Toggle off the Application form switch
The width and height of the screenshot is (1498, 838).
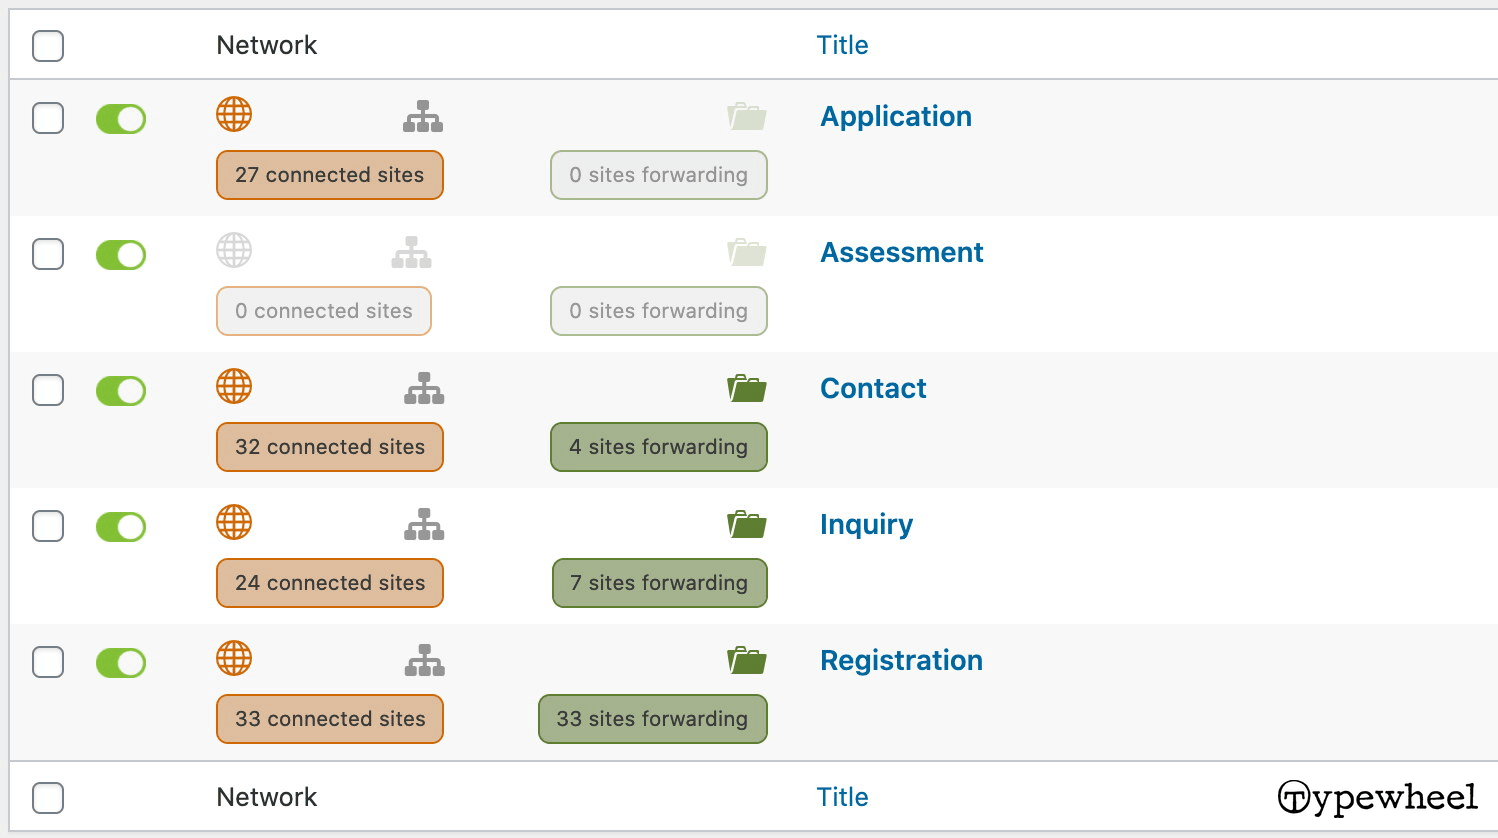click(x=121, y=119)
